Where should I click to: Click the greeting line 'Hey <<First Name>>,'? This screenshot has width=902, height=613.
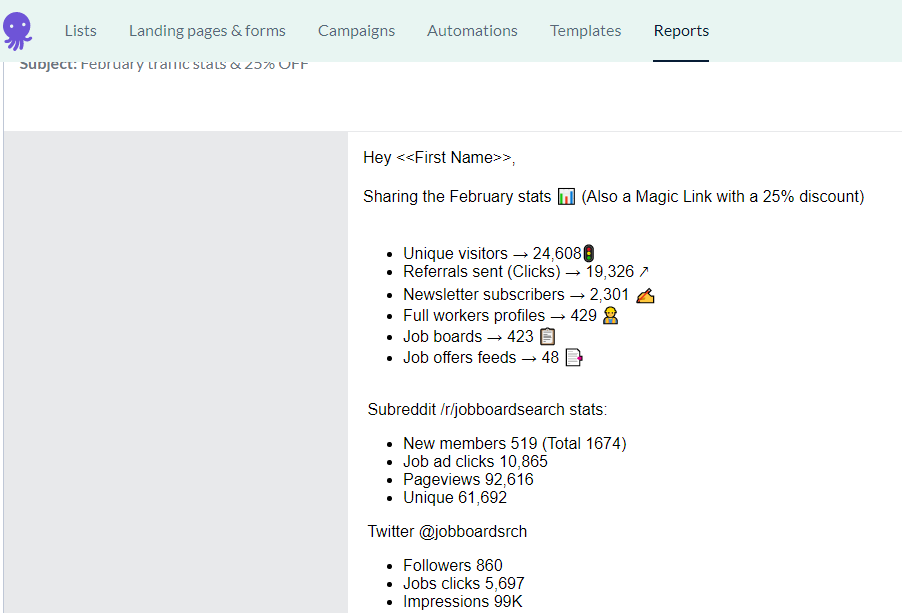439,158
